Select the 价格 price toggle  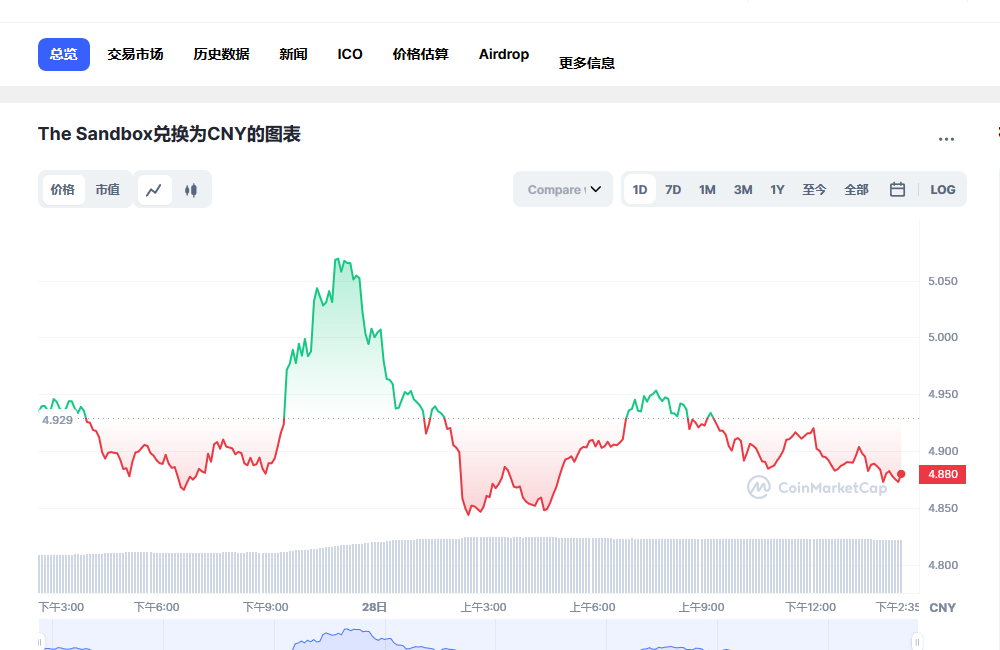(63, 190)
